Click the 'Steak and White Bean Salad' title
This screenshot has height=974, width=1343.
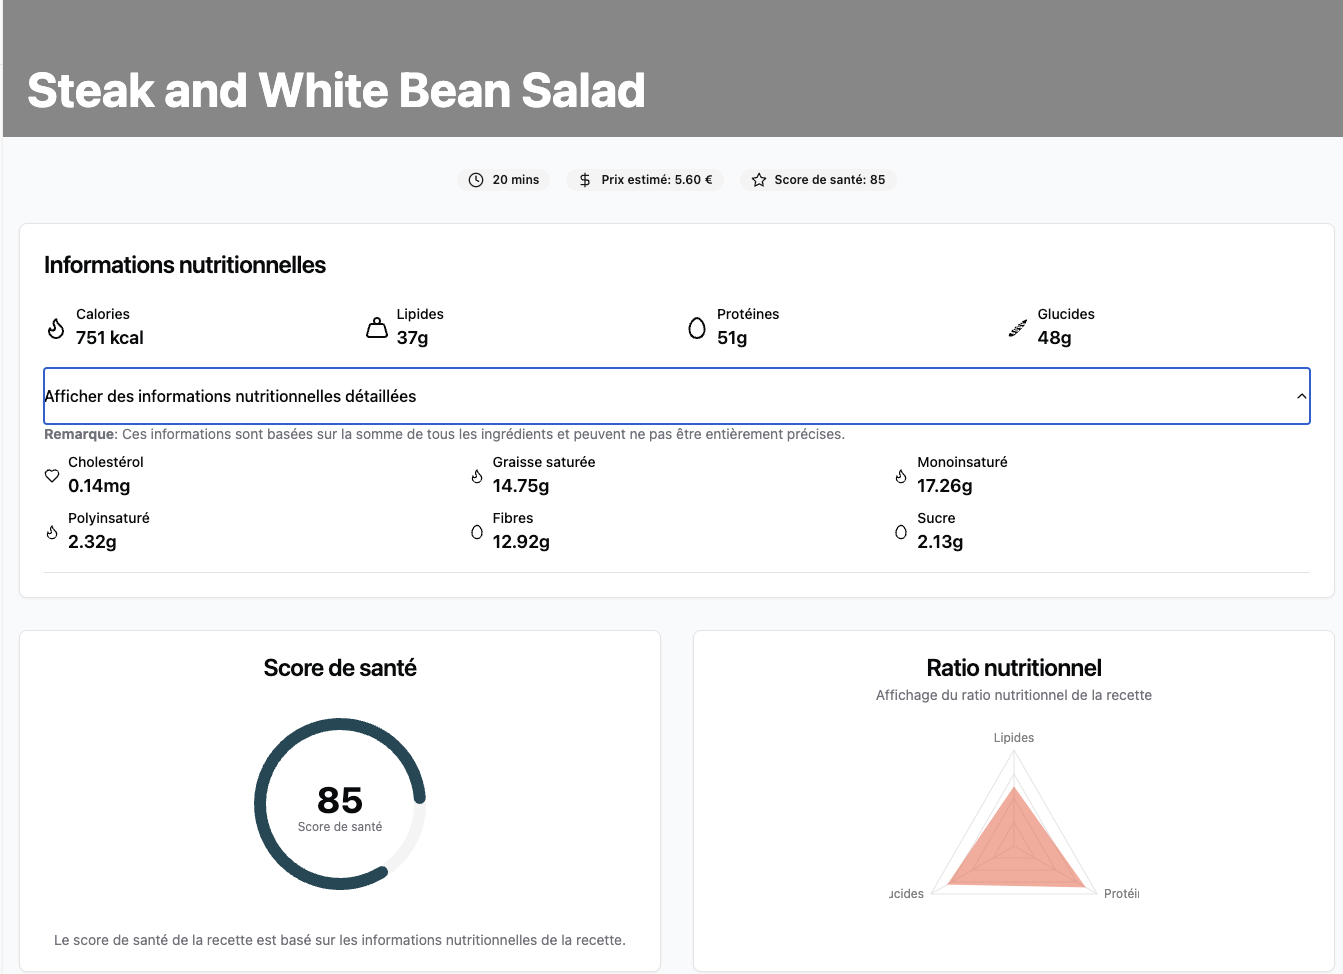click(x=336, y=90)
